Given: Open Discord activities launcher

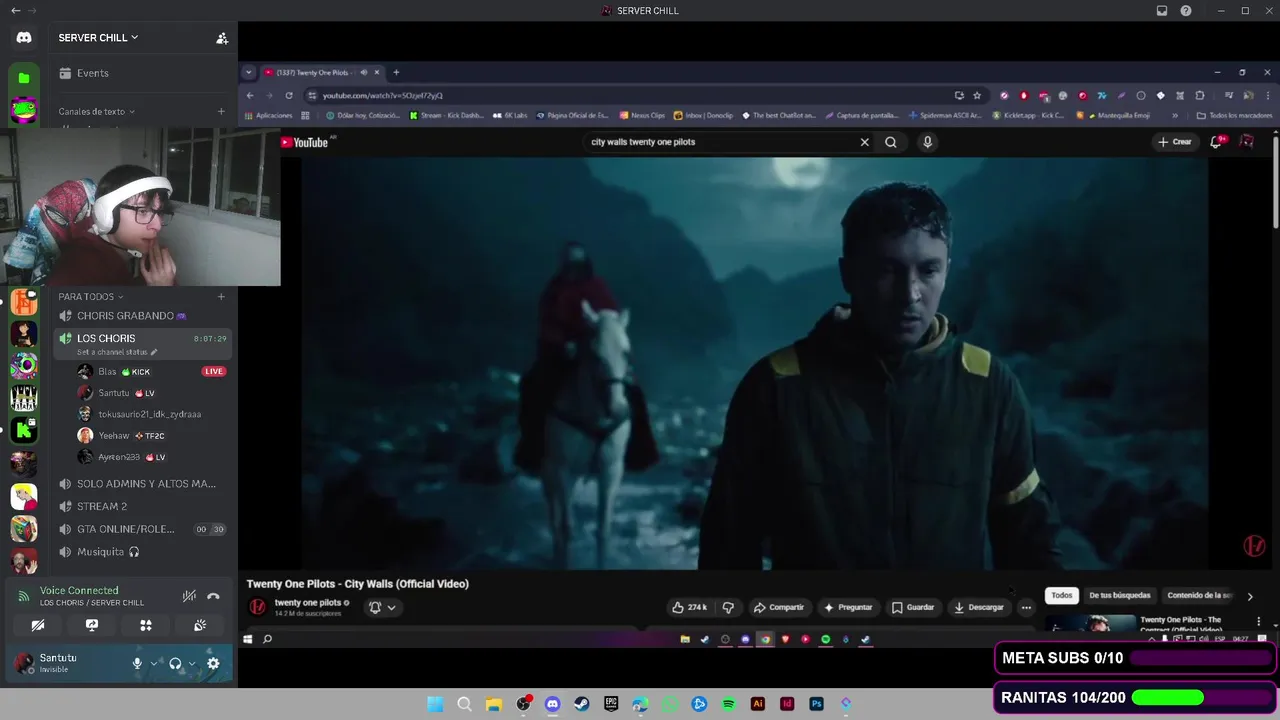Looking at the screenshot, I should click(146, 625).
